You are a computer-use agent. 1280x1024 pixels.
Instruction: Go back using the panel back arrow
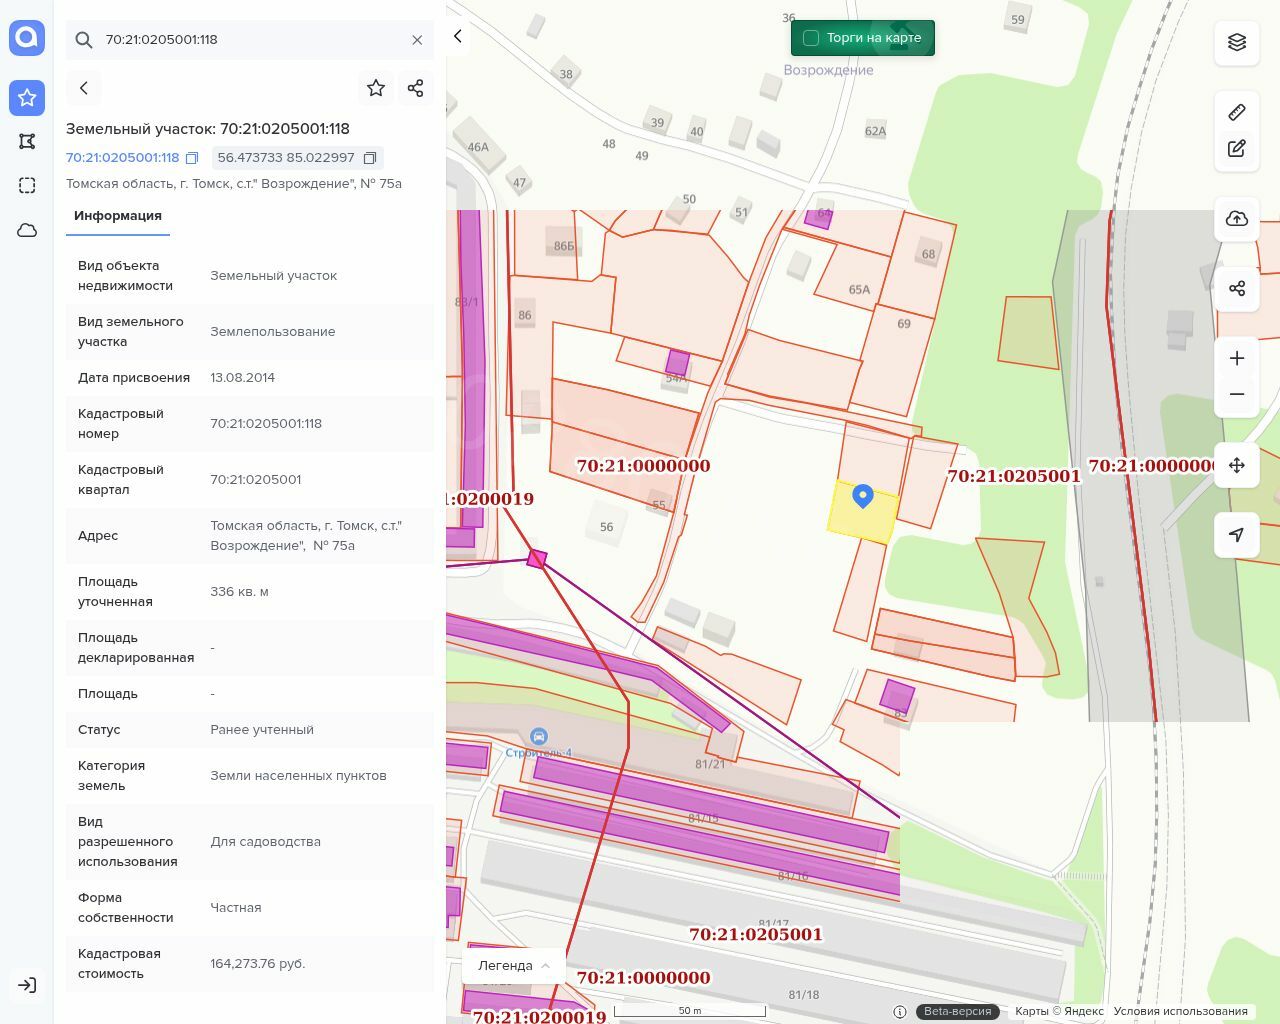click(84, 88)
